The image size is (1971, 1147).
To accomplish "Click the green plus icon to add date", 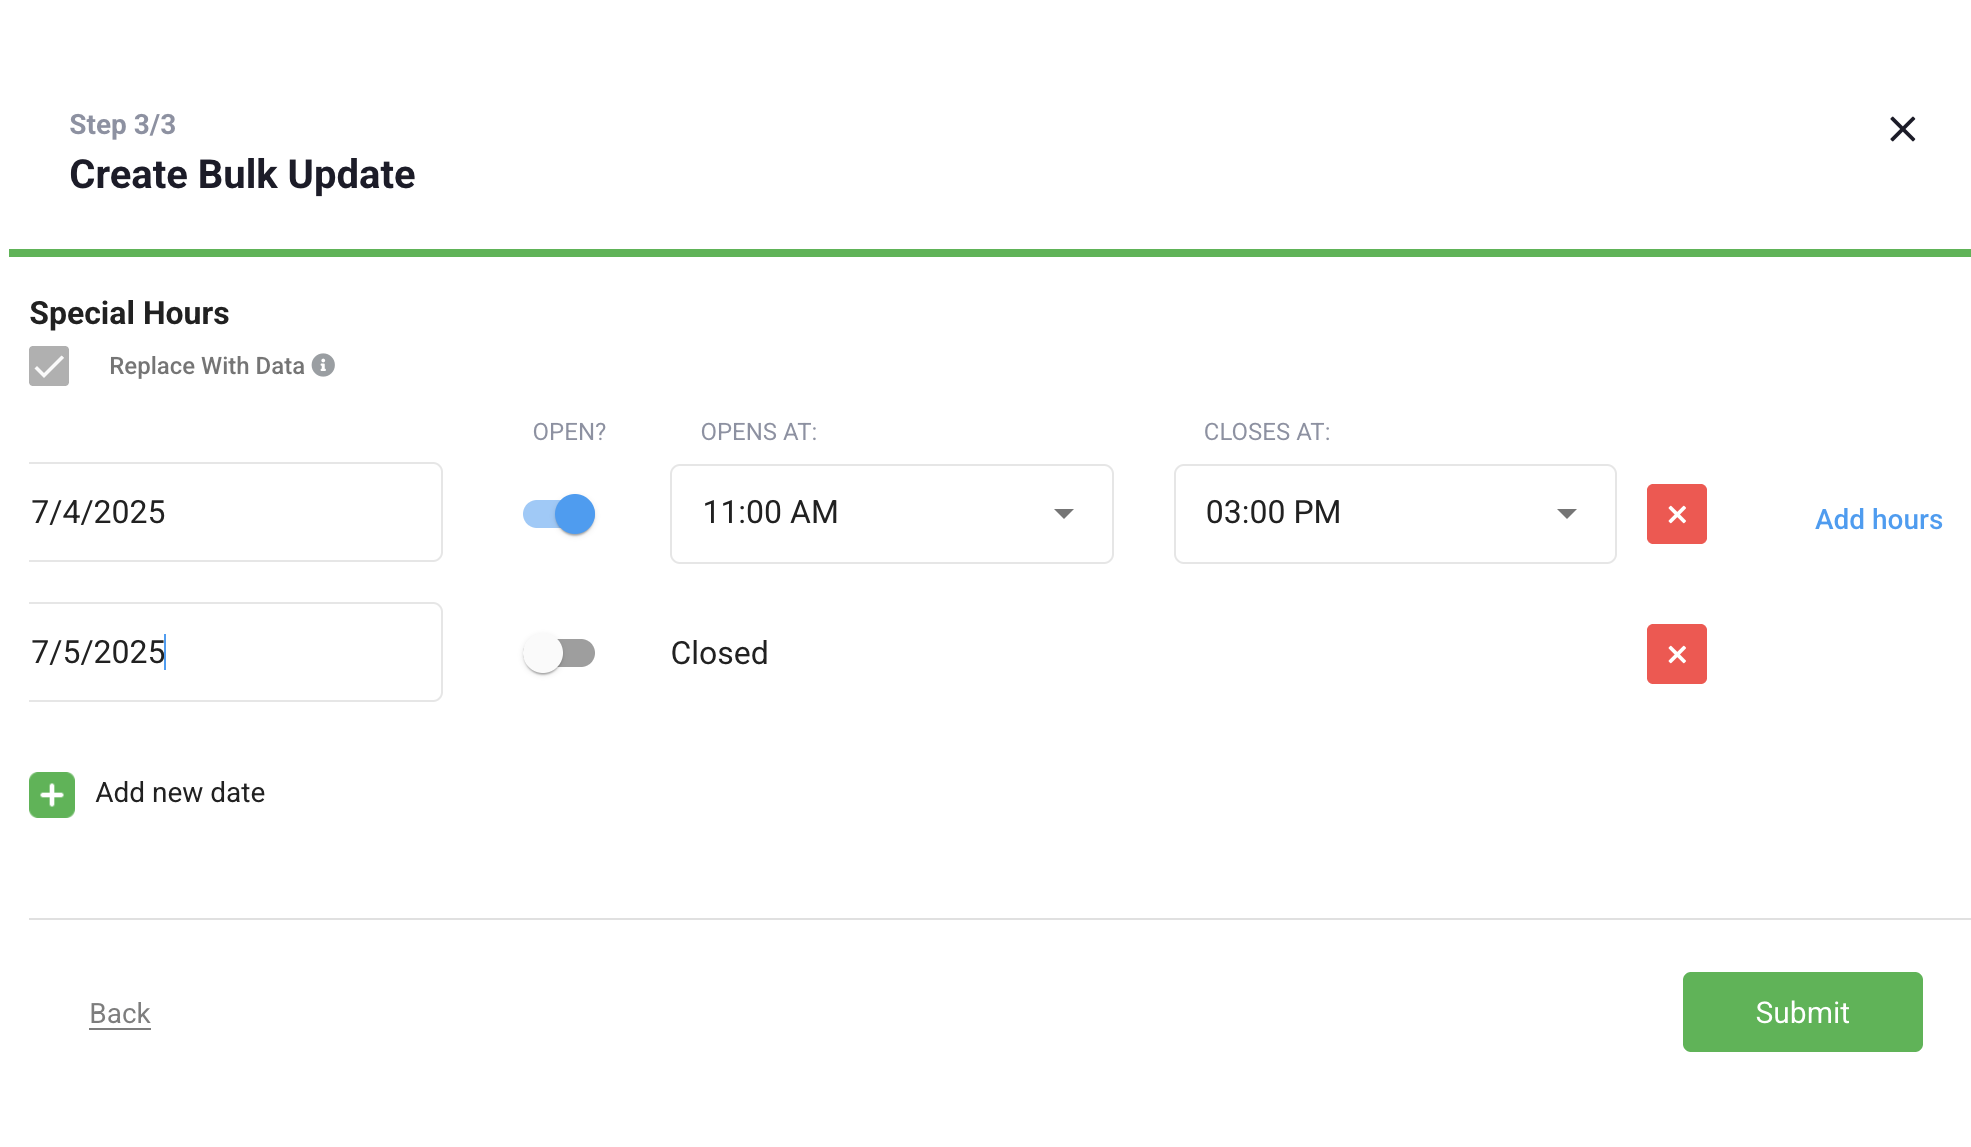I will tap(52, 795).
